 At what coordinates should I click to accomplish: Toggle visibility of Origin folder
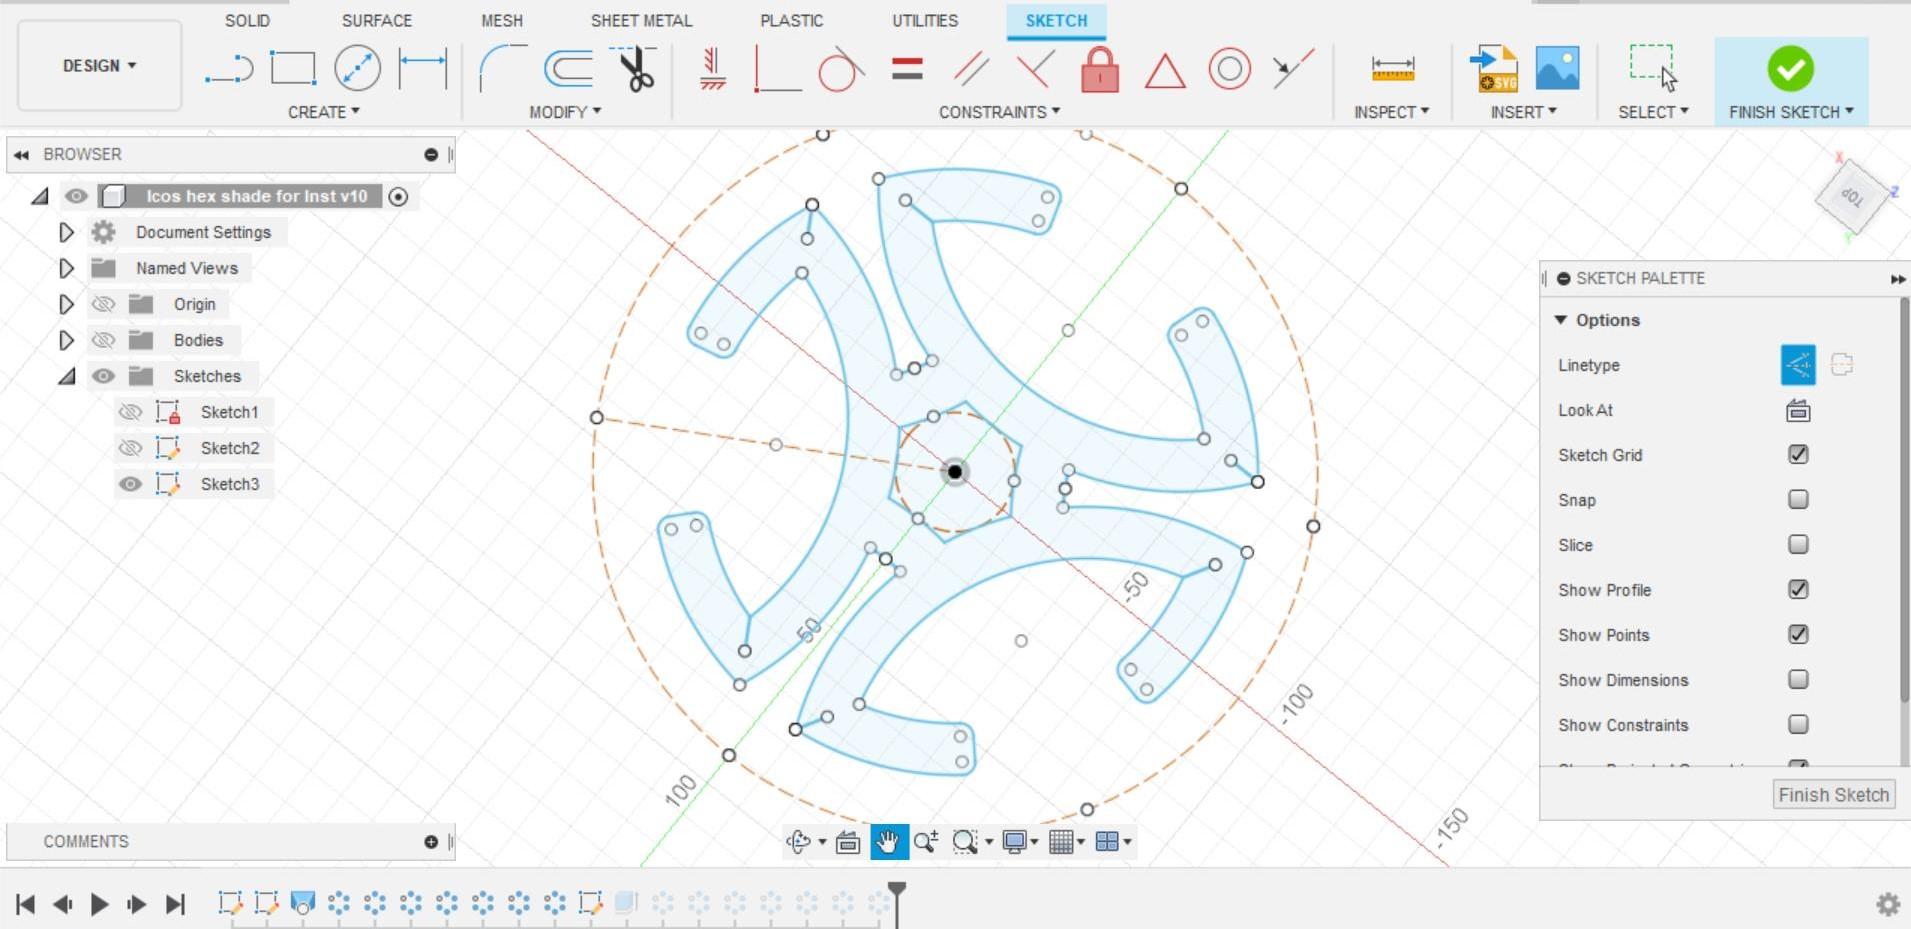coord(103,304)
